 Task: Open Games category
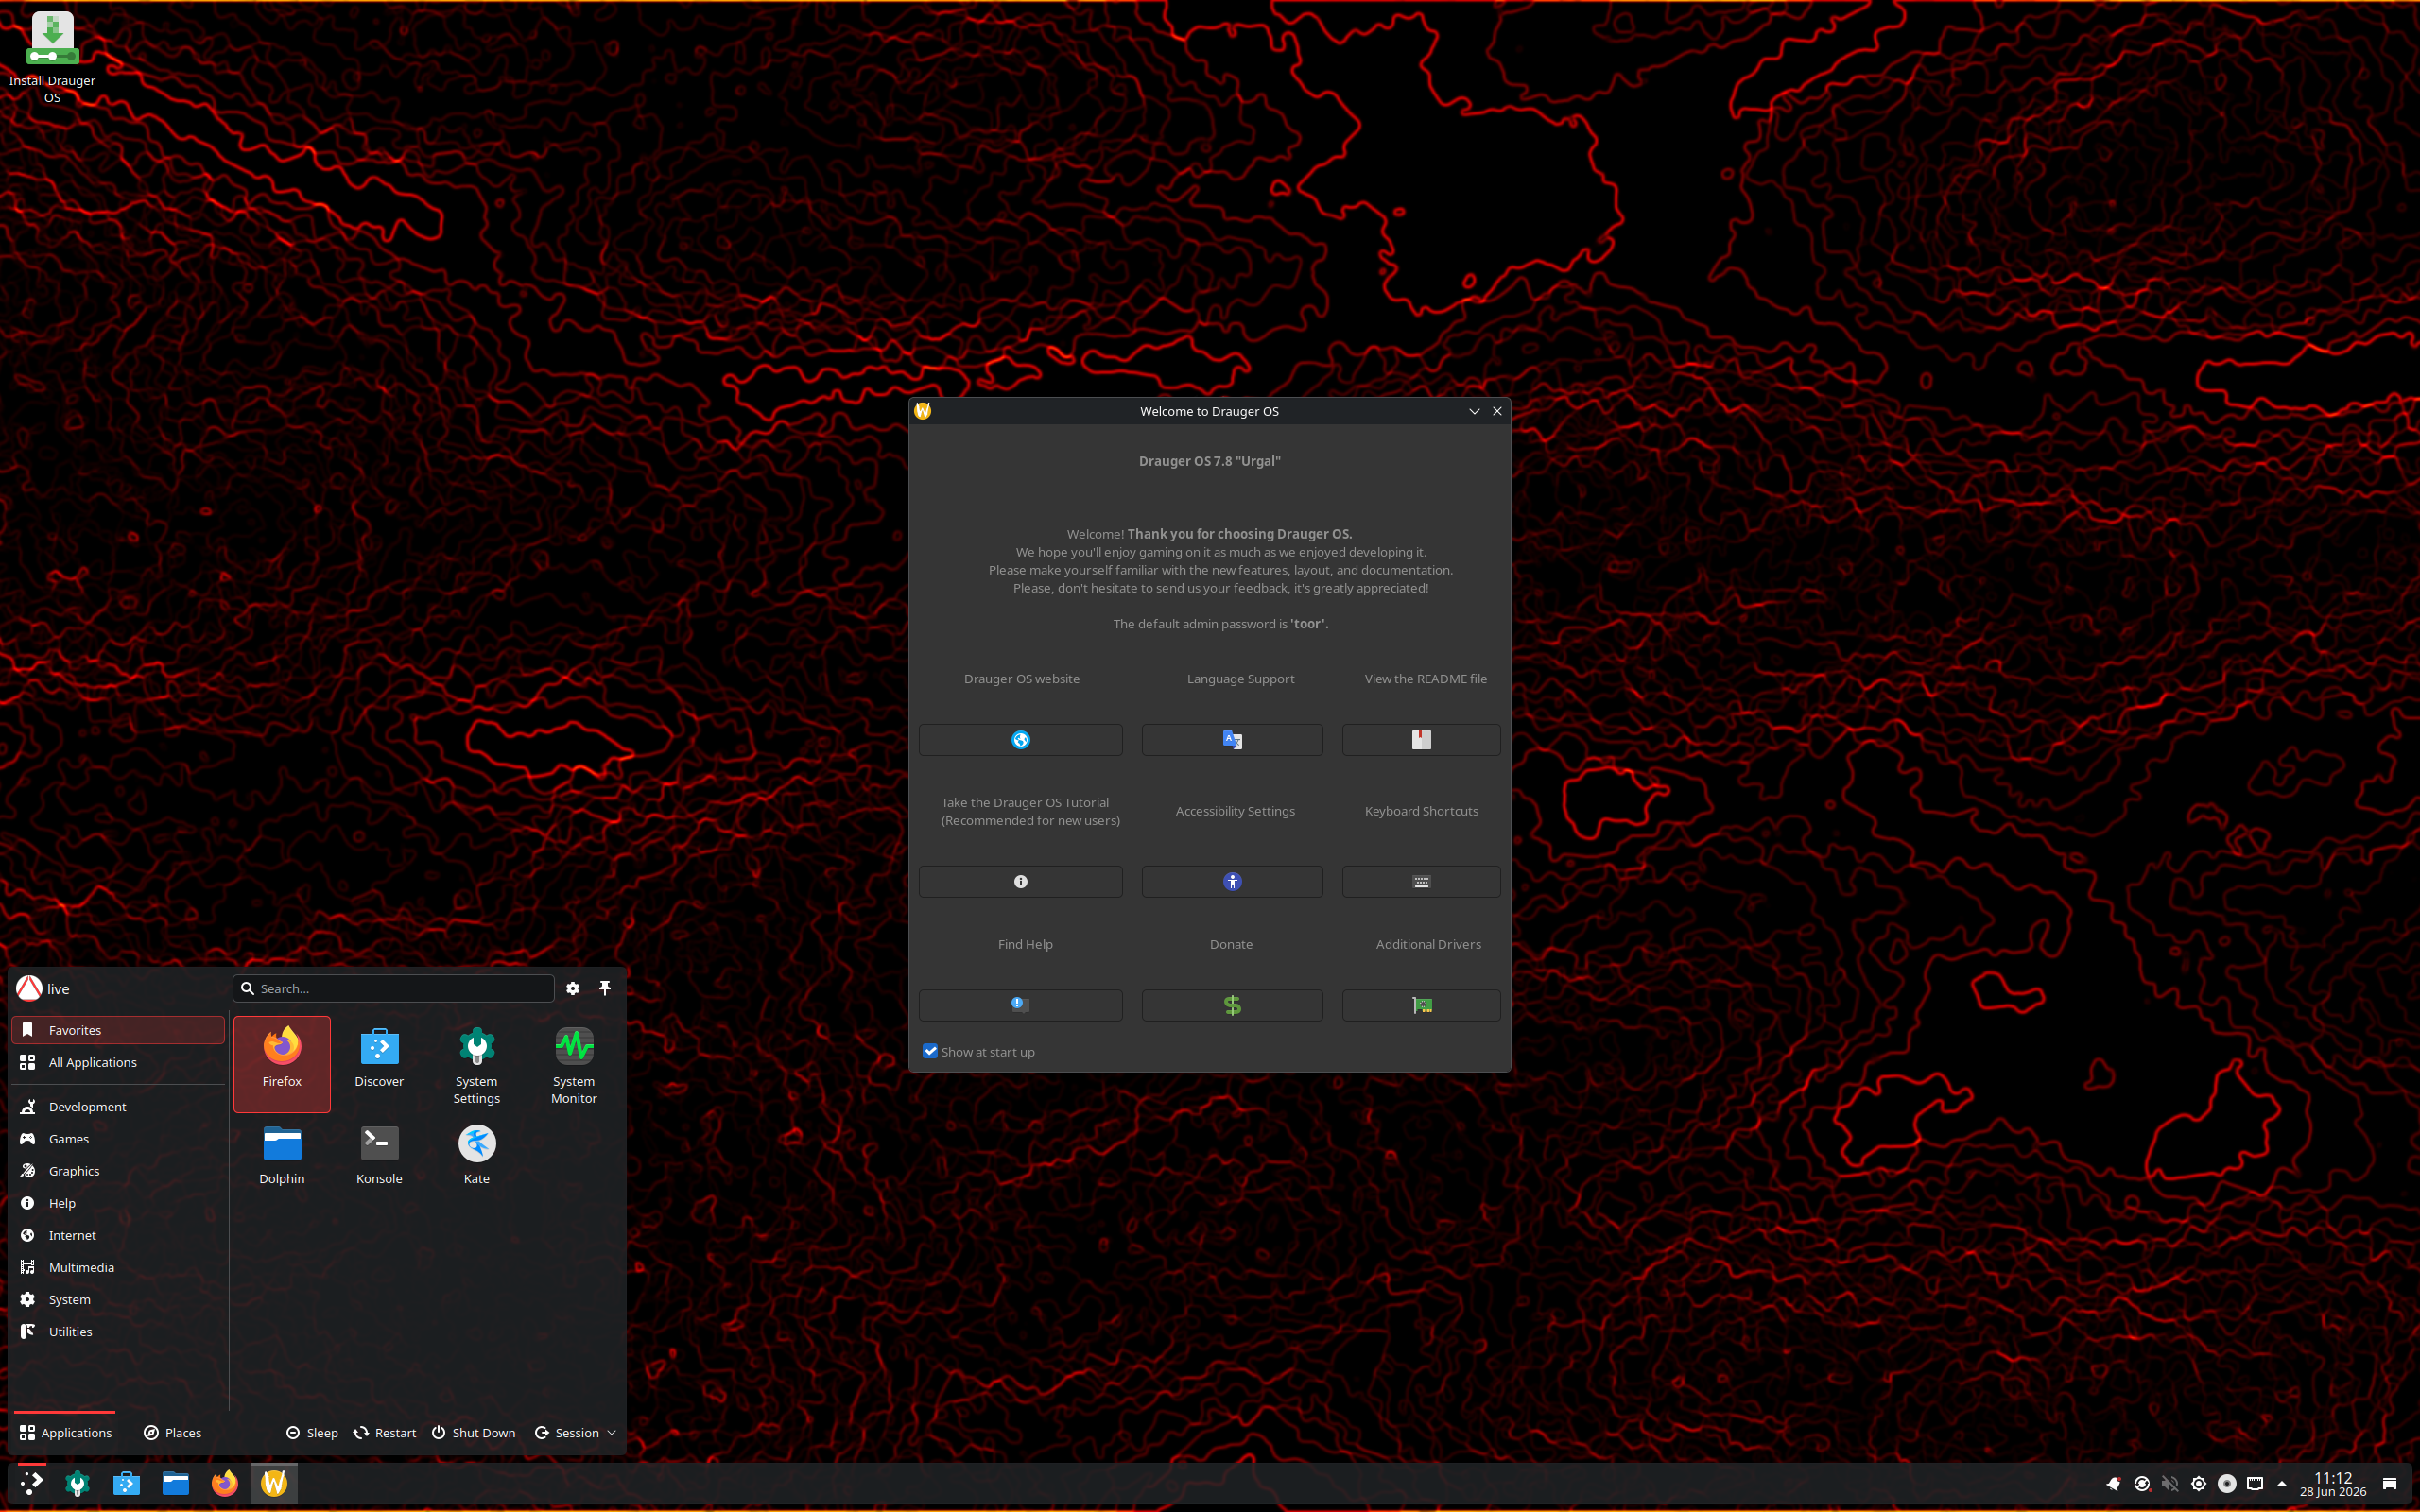[x=117, y=1139]
